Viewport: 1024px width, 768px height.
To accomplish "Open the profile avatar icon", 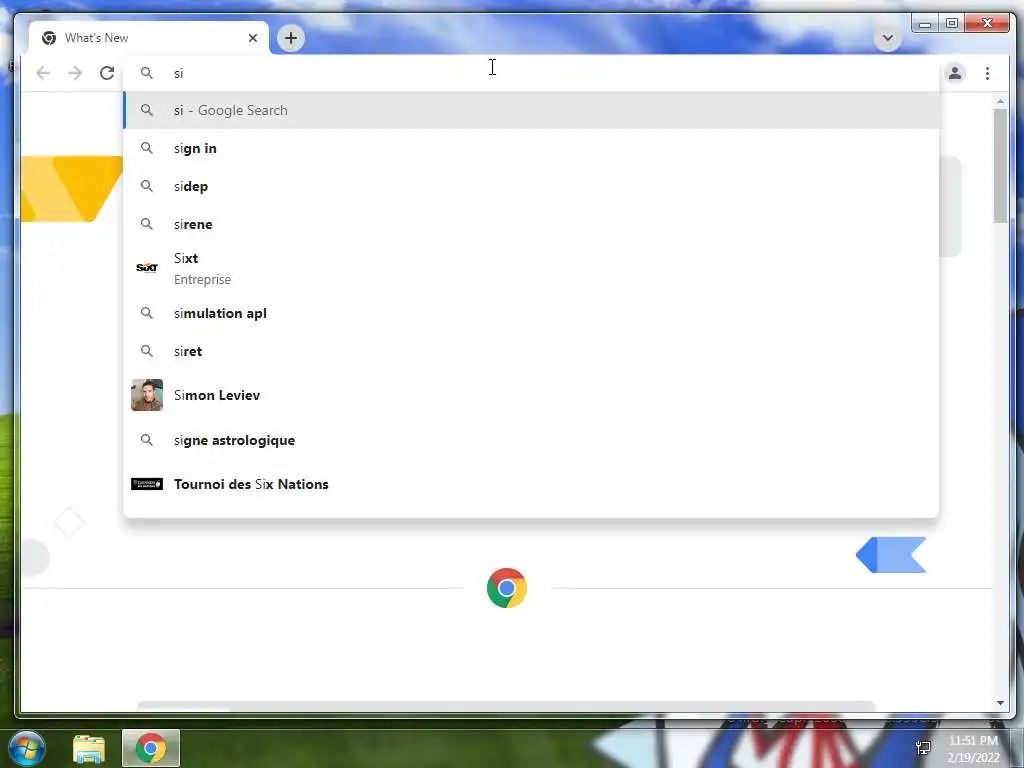I will pyautogui.click(x=955, y=73).
